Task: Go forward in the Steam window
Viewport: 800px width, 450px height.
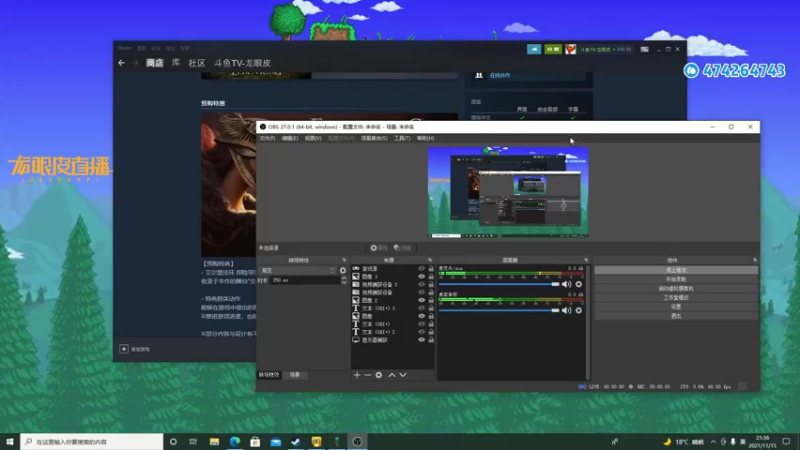Action: coord(135,63)
